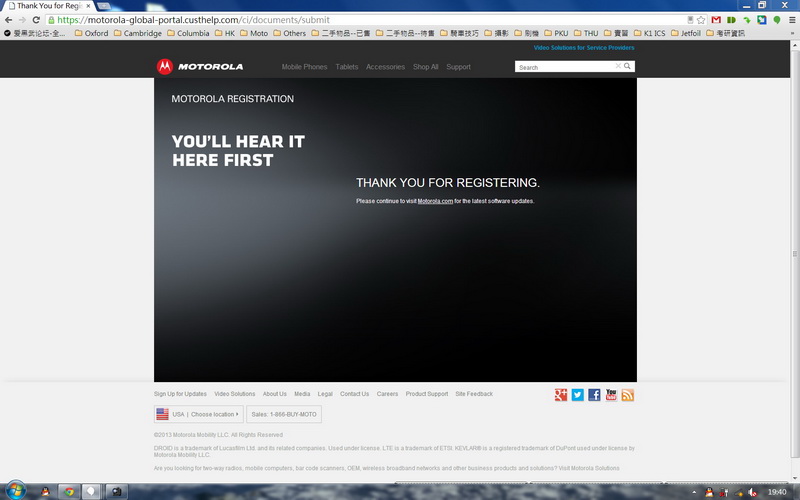
Task: Open the Oxford bookmarks folder
Action: tap(91, 33)
